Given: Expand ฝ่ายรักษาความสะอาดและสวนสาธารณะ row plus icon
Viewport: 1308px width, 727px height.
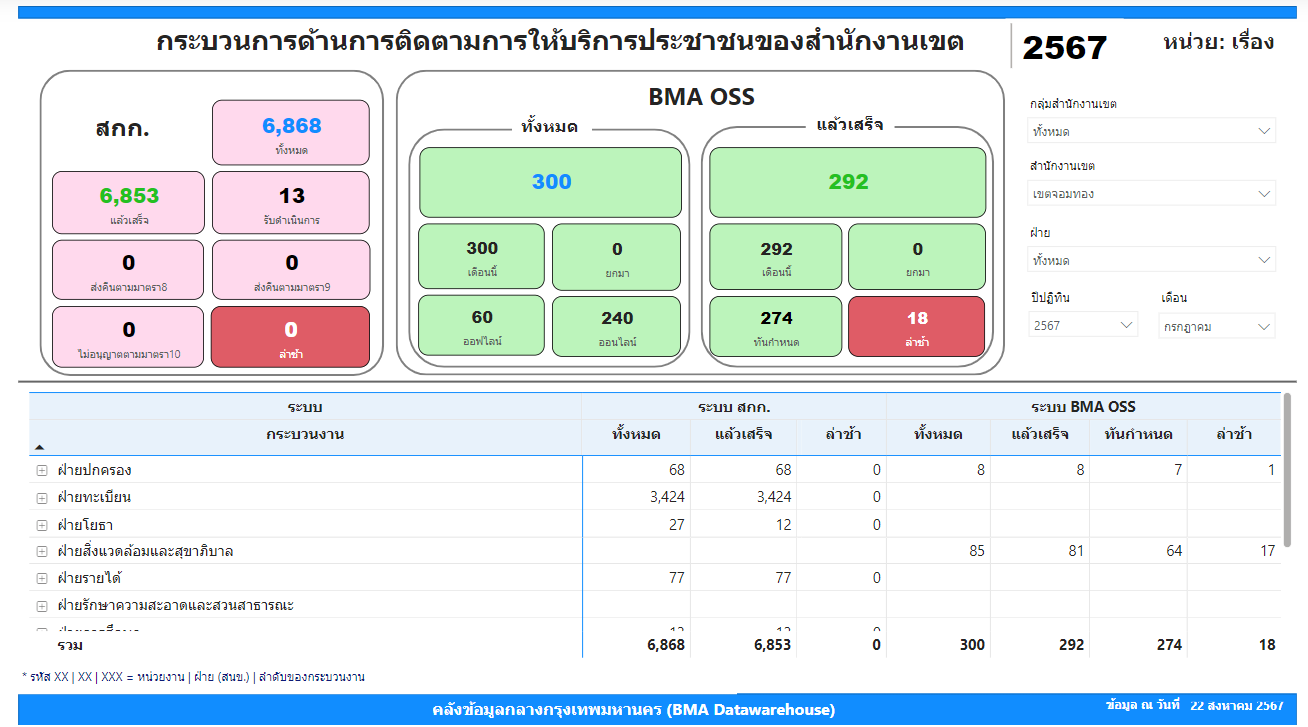Looking at the screenshot, I should (42, 606).
